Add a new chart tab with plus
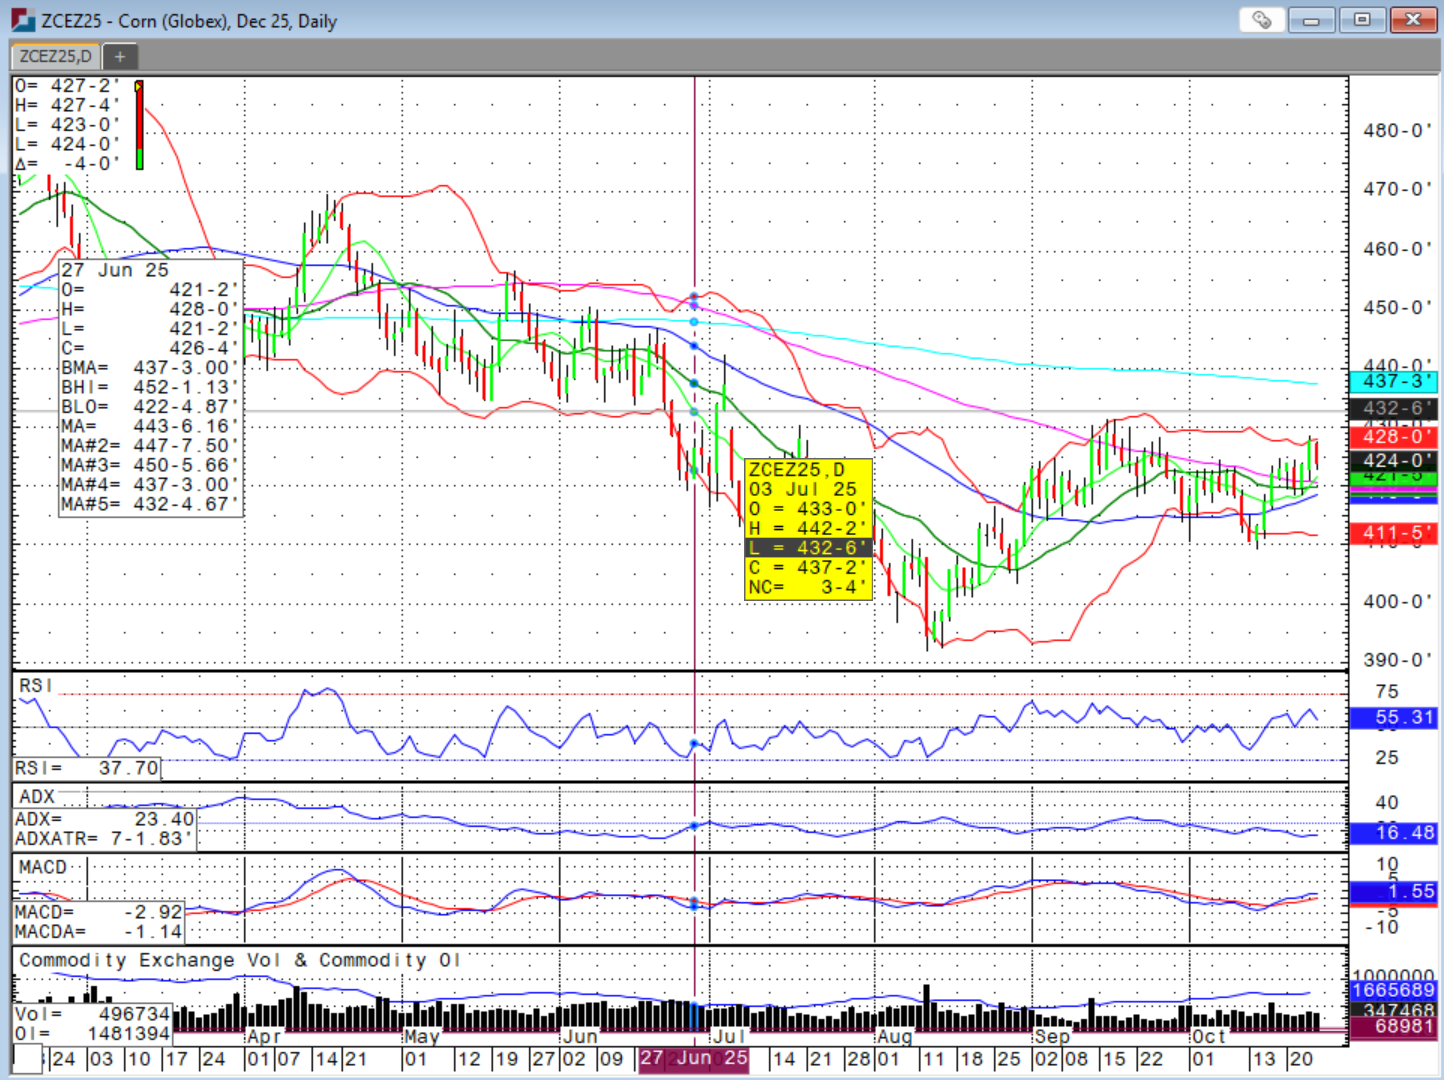 point(119,57)
